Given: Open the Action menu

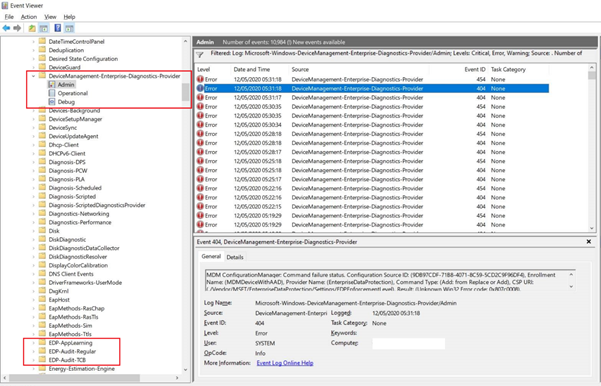Looking at the screenshot, I should click(x=29, y=17).
